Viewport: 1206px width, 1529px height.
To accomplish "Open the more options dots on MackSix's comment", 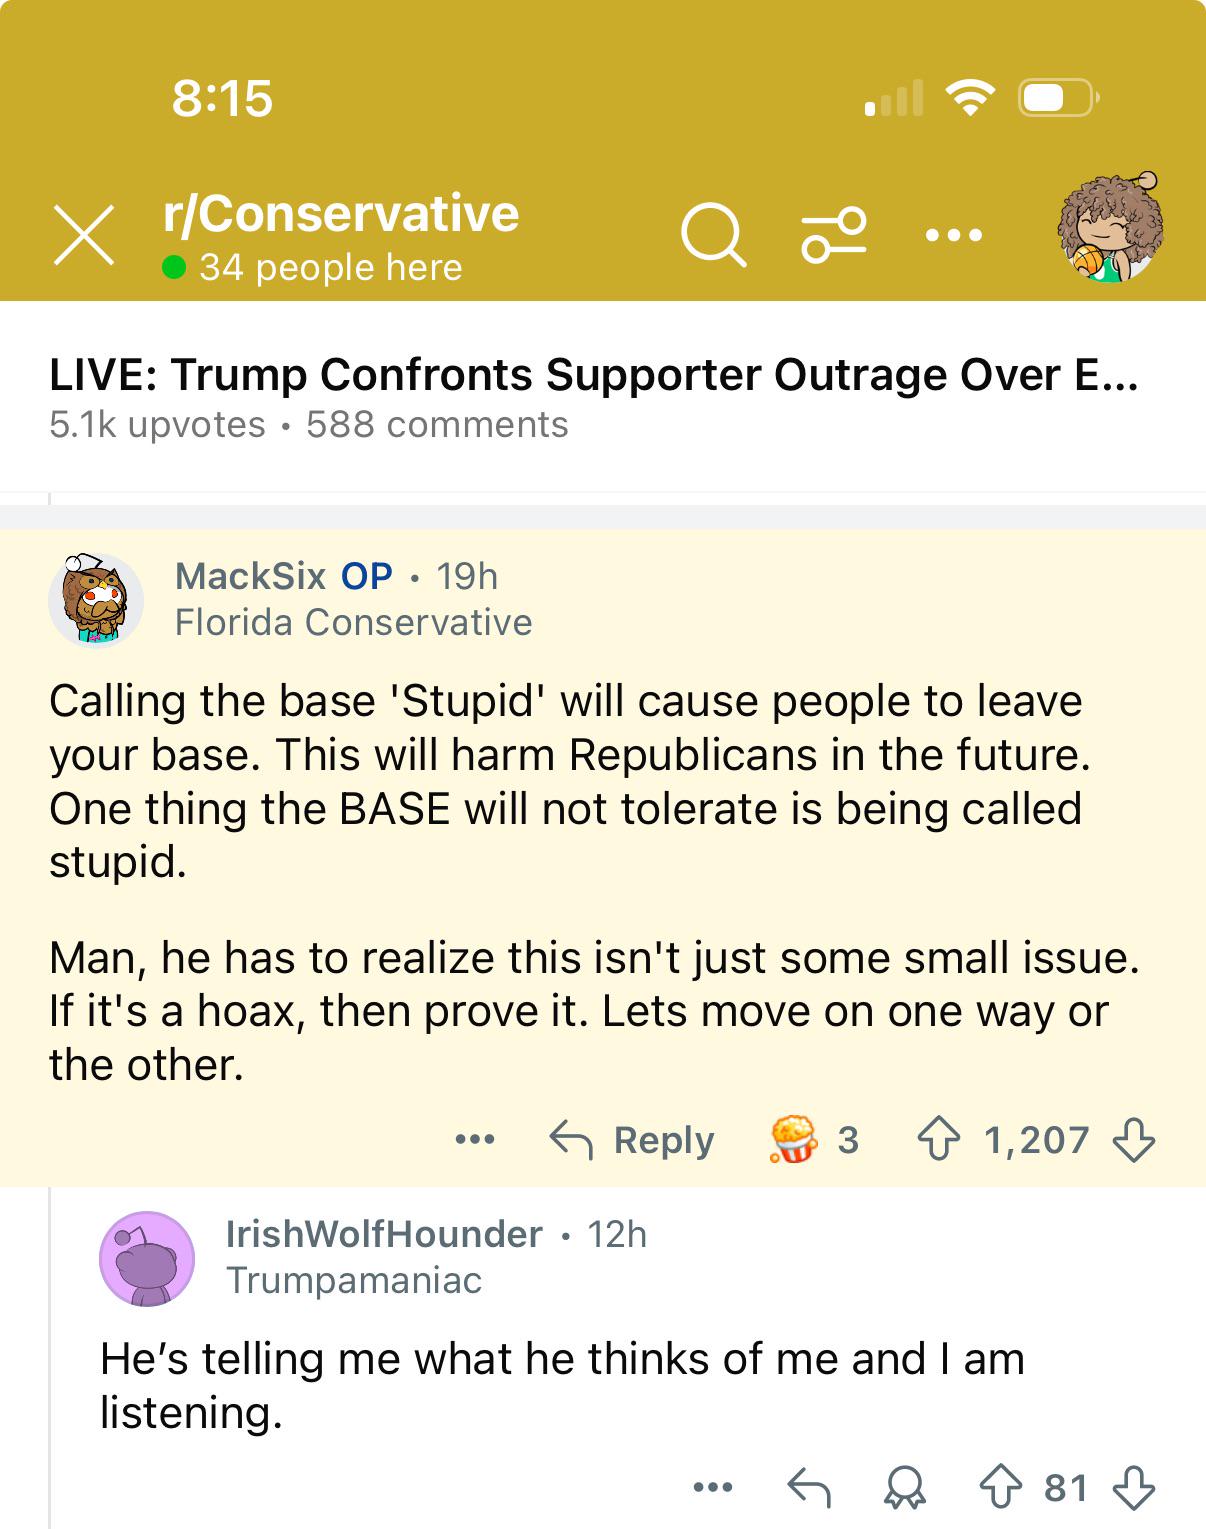I will pyautogui.click(x=474, y=1139).
